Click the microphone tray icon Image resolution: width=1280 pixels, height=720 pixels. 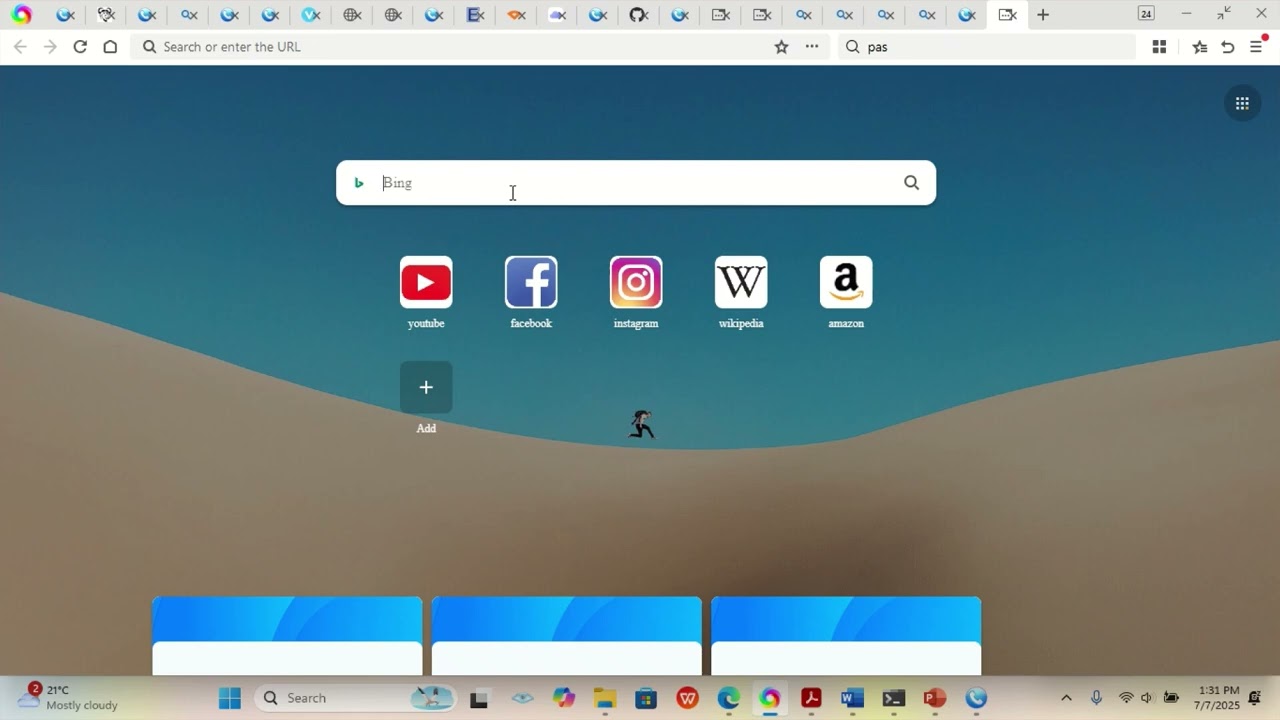tap(1096, 698)
